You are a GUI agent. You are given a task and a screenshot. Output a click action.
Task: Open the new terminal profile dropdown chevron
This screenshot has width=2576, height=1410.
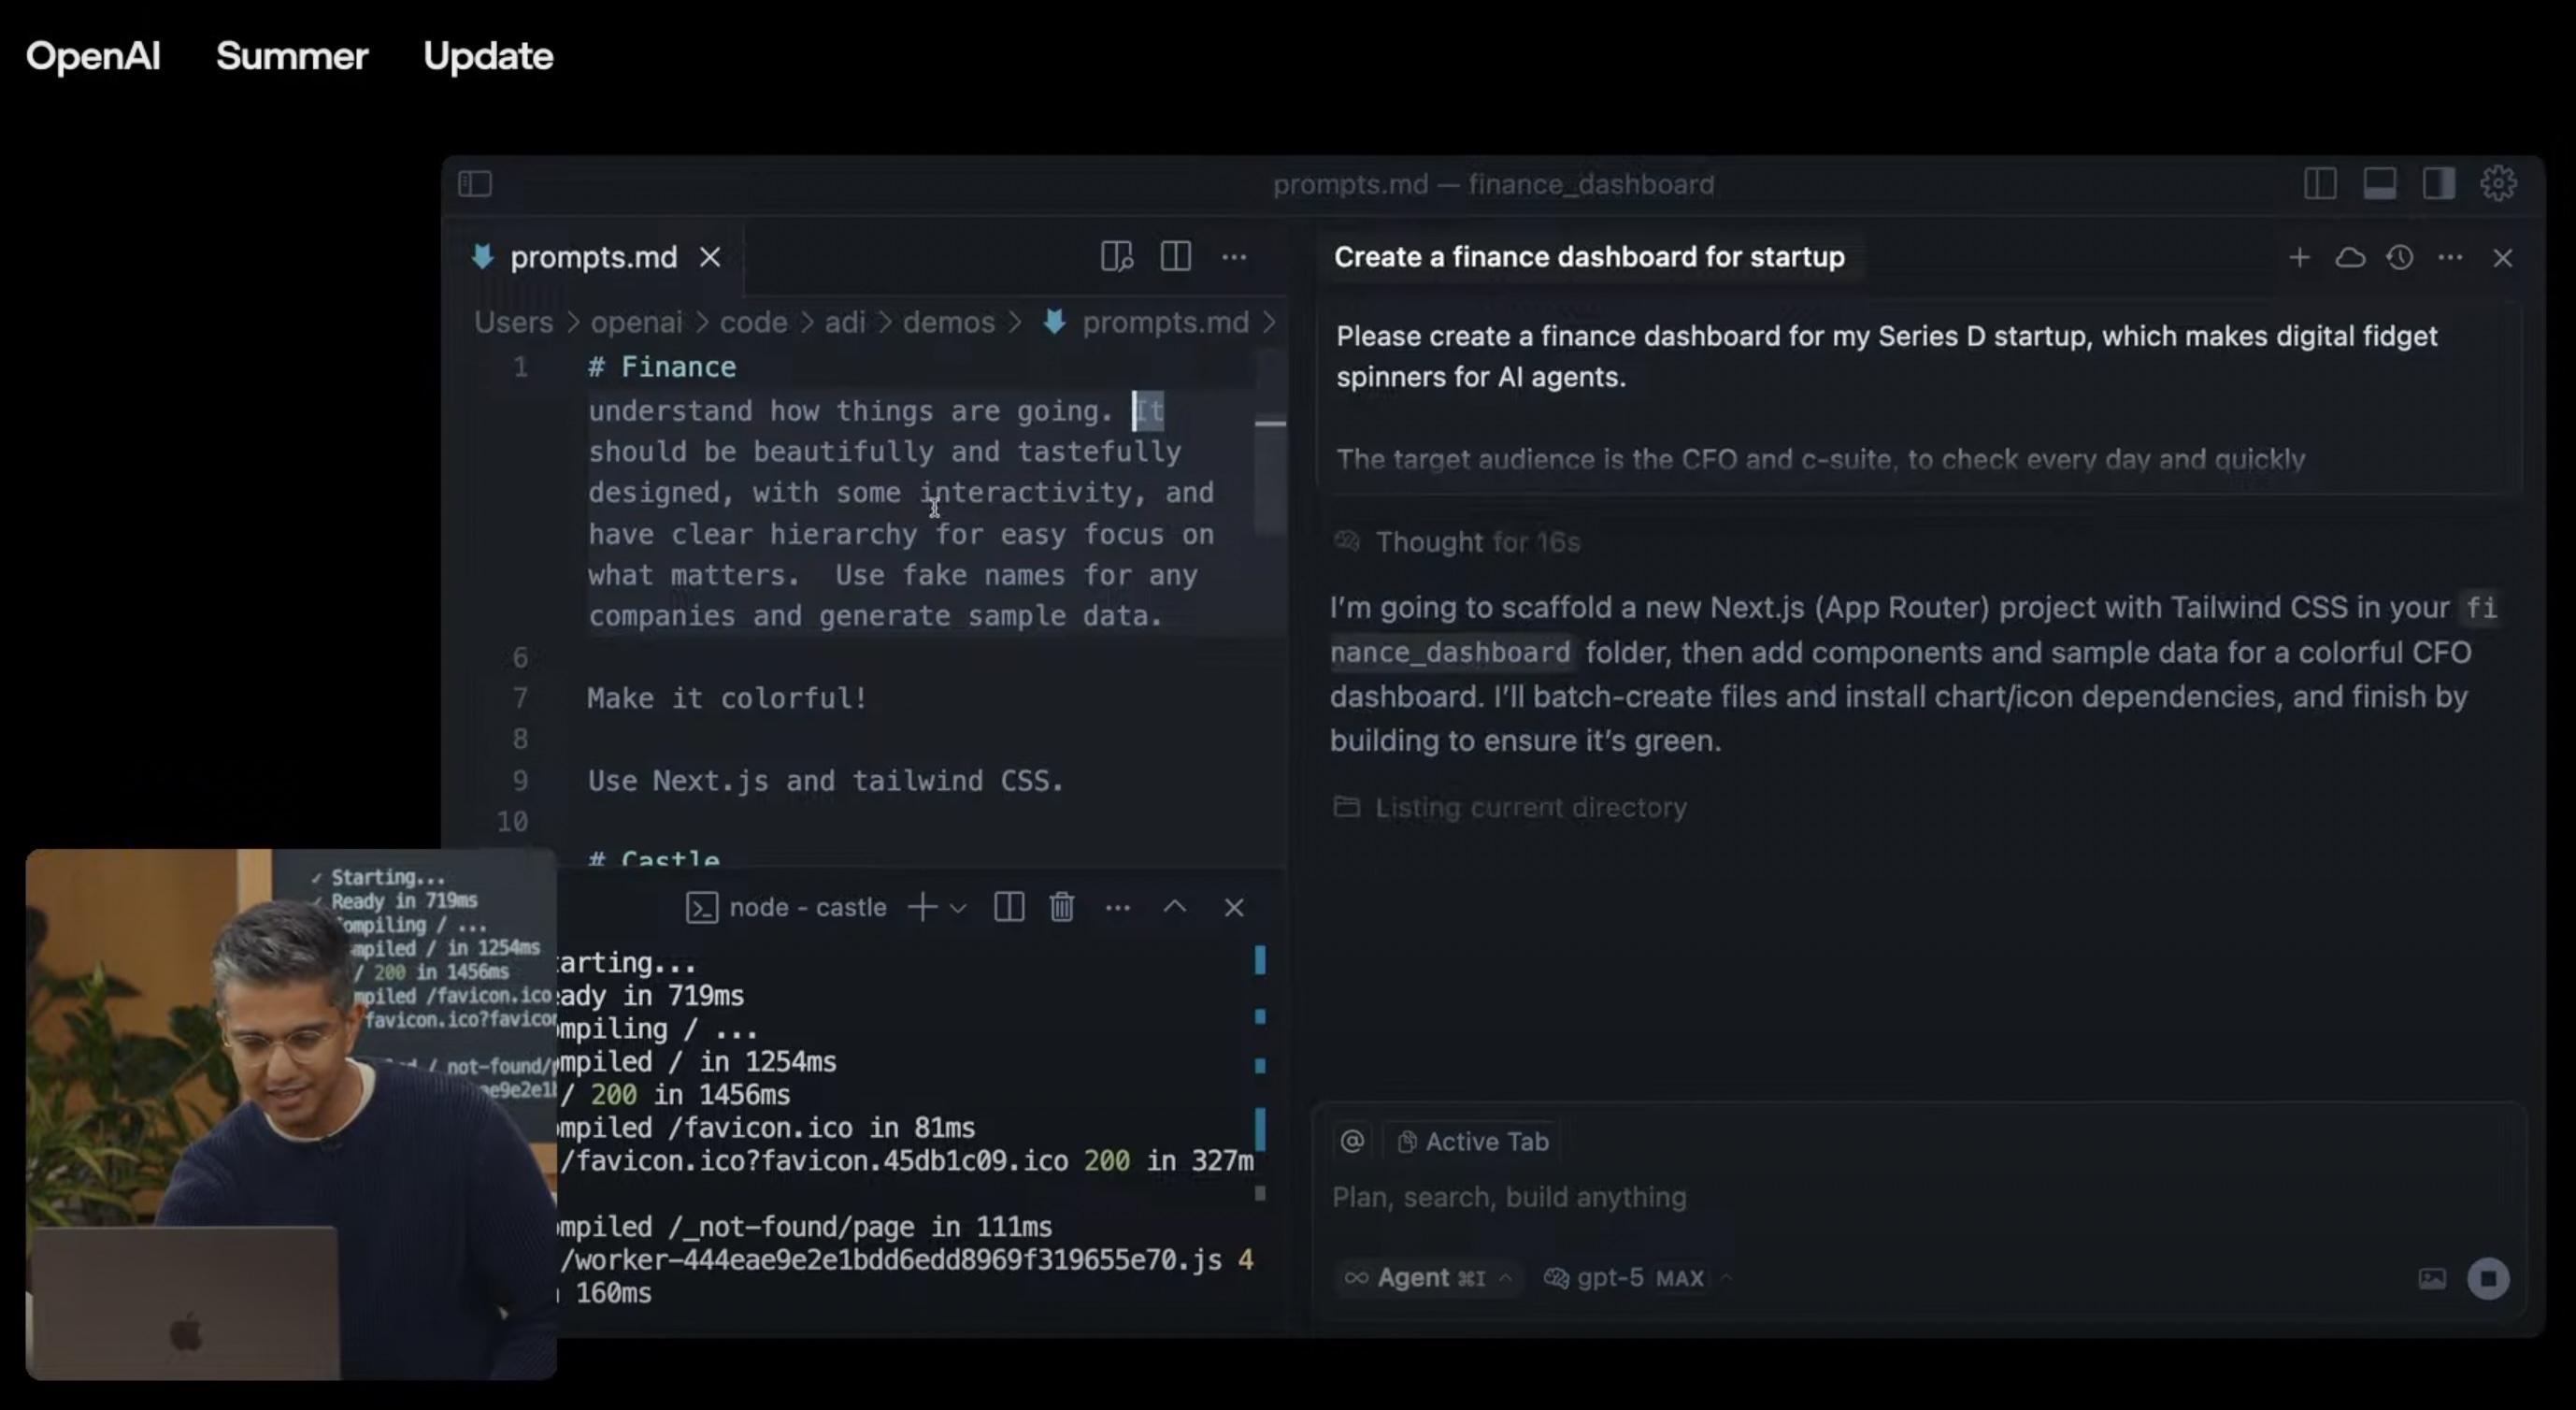click(x=958, y=908)
